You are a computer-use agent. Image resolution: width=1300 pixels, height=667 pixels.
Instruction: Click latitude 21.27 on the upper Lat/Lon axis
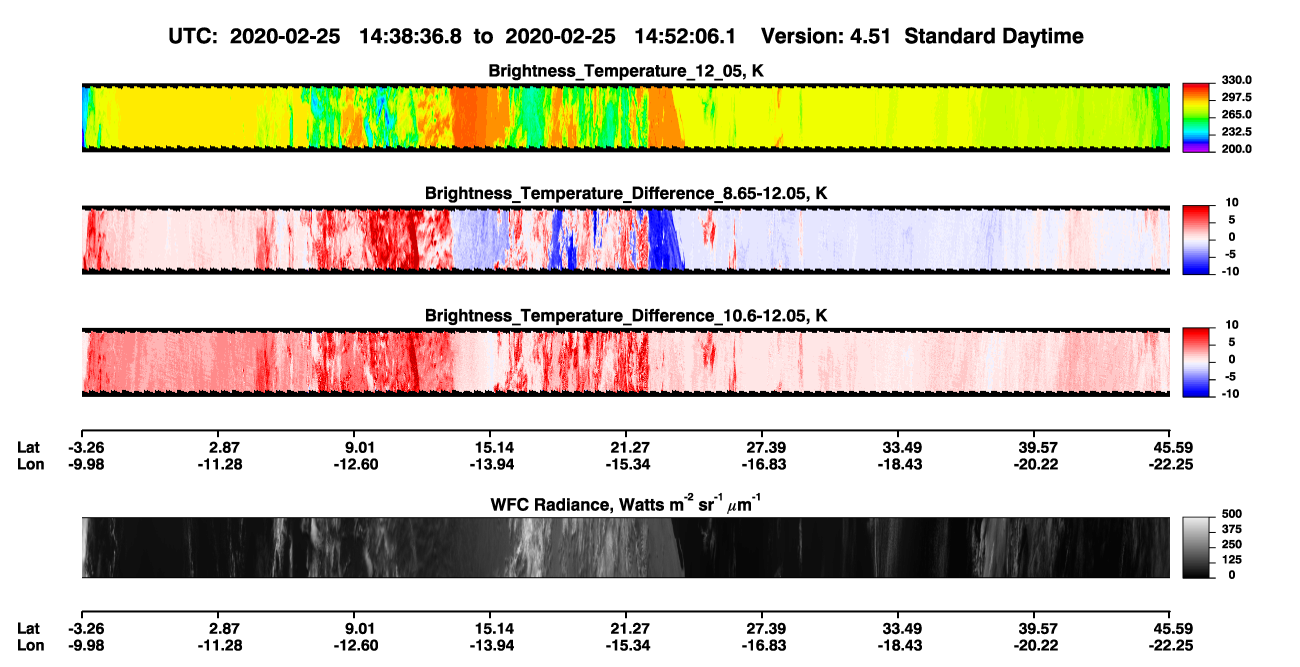coord(631,447)
